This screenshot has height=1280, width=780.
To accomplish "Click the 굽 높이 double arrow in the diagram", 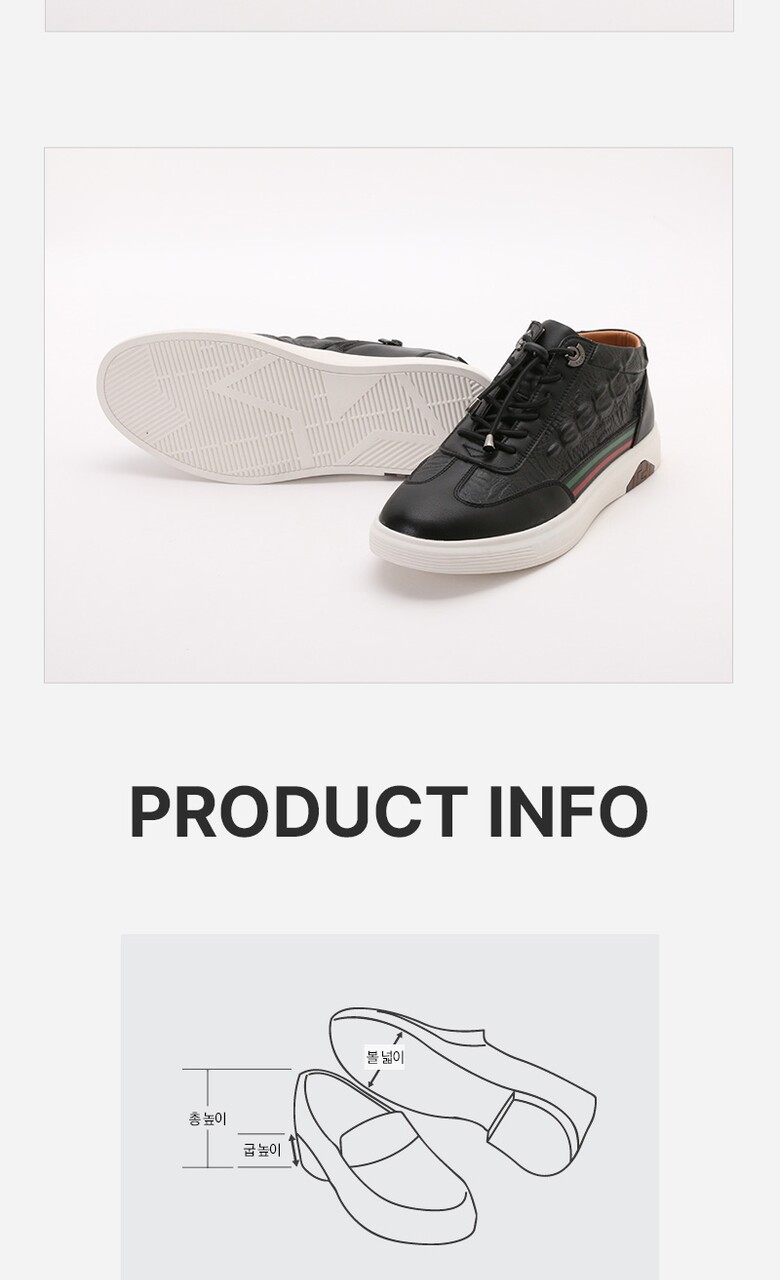I will [x=295, y=1150].
